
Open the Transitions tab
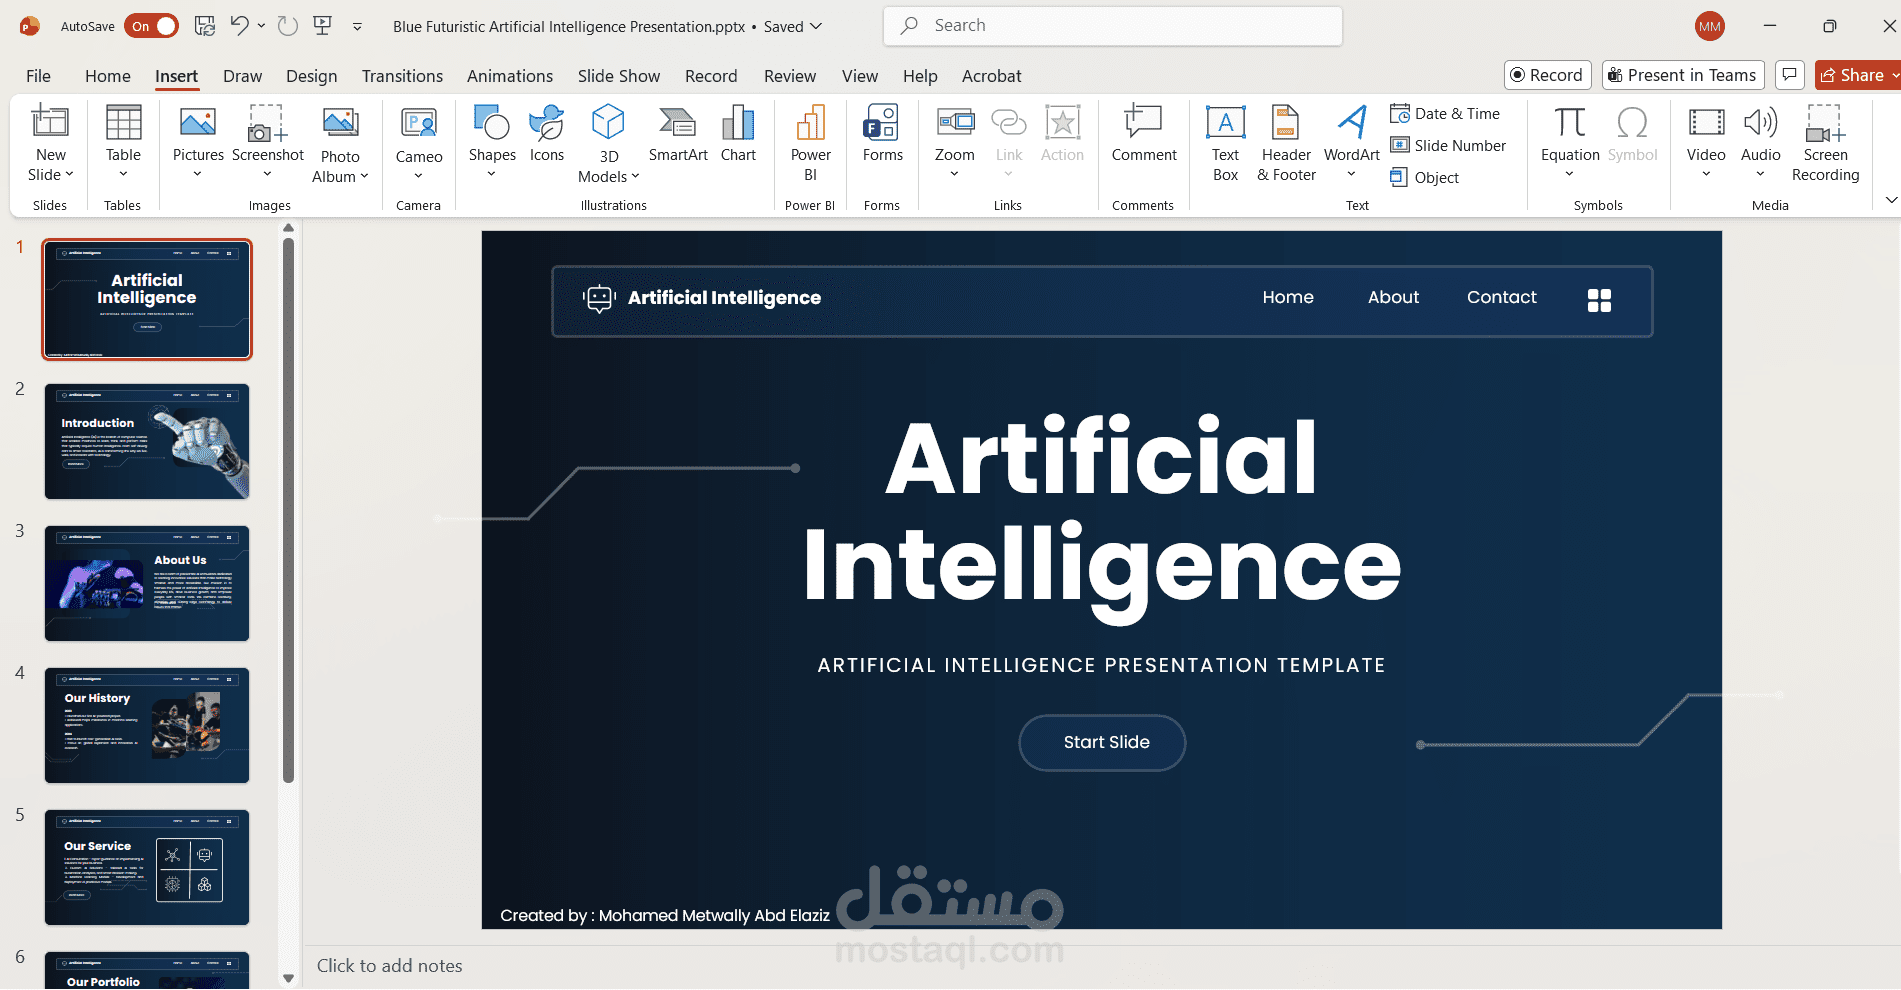tap(402, 76)
